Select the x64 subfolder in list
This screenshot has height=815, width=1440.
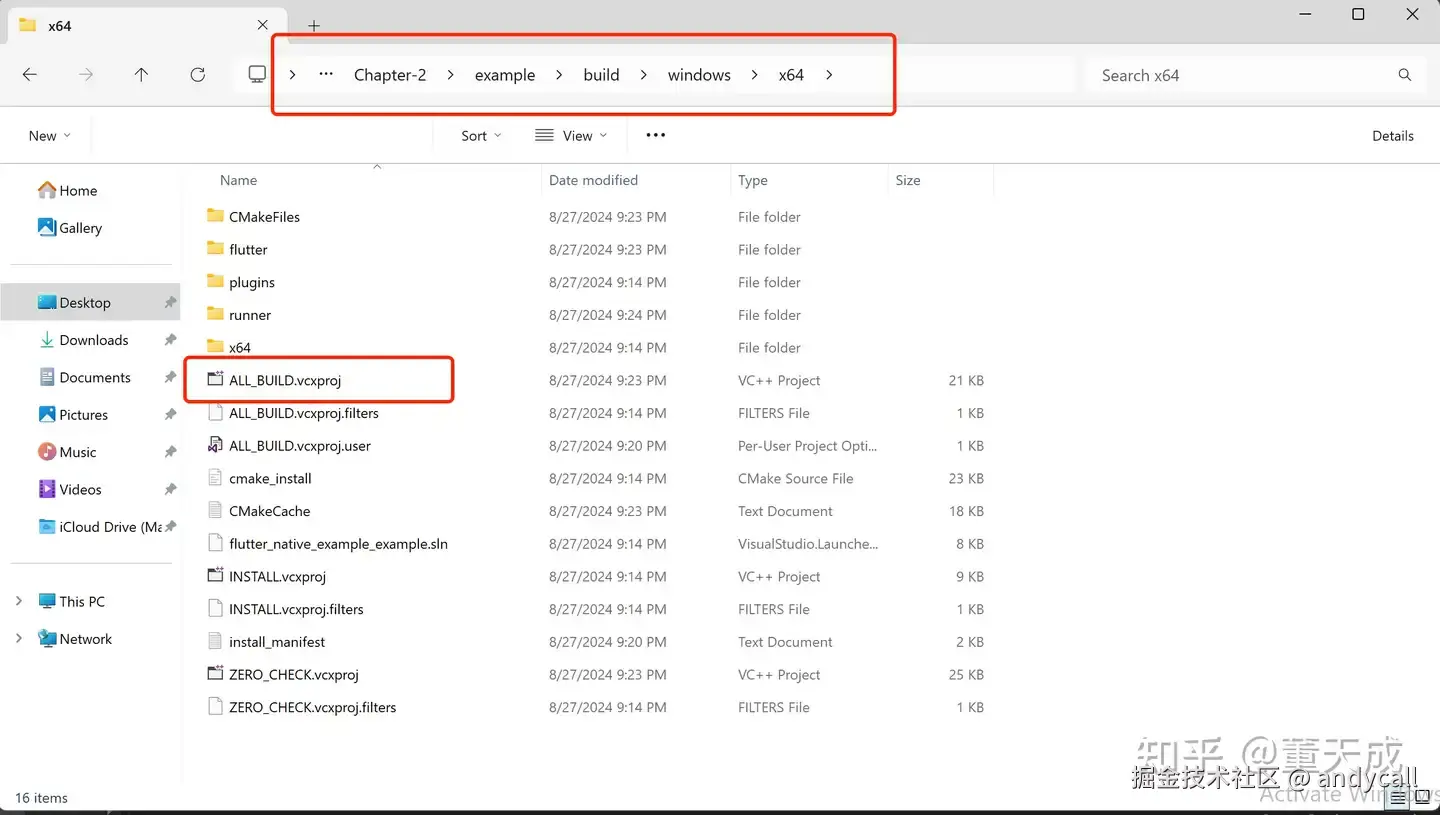coord(240,348)
